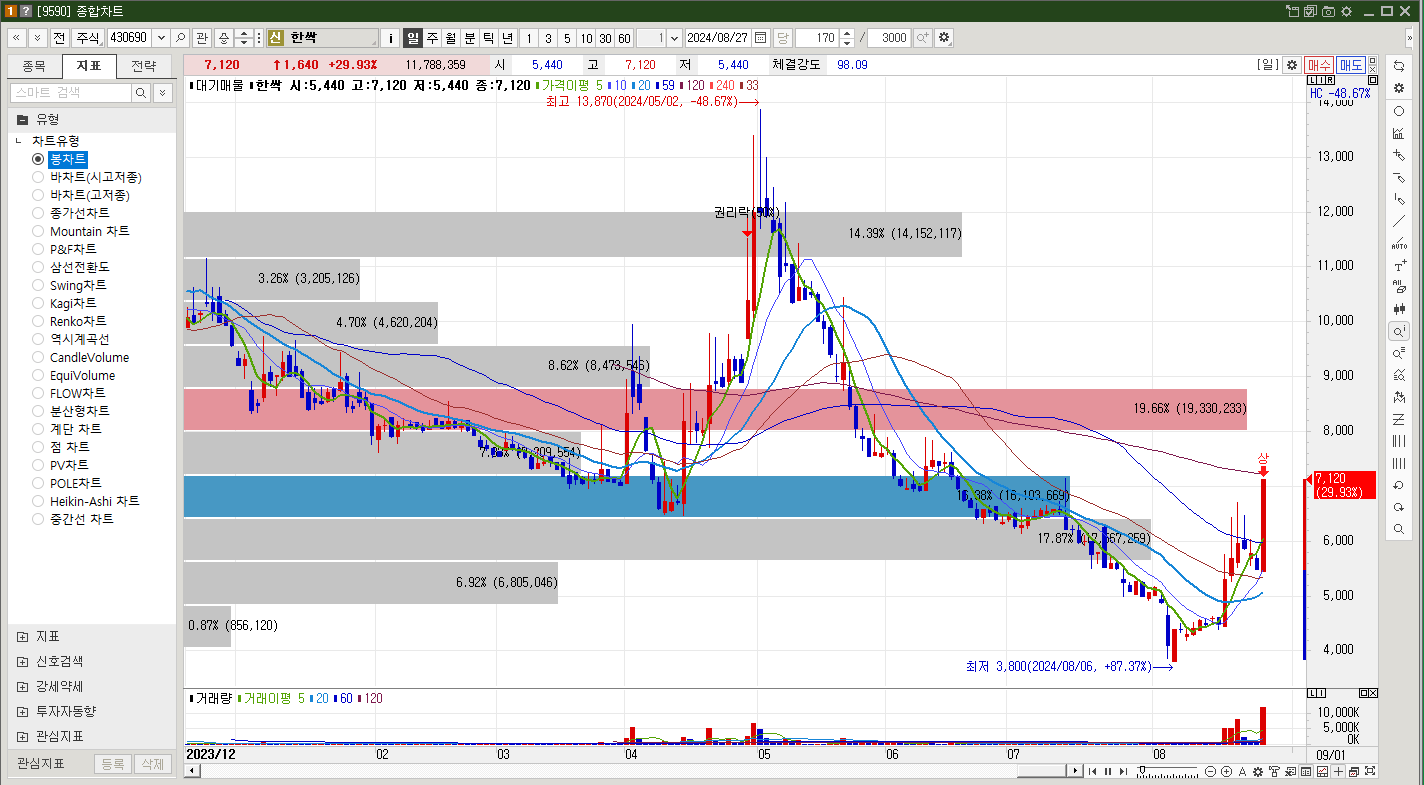Select P&F차트 radio option

(x=38, y=249)
